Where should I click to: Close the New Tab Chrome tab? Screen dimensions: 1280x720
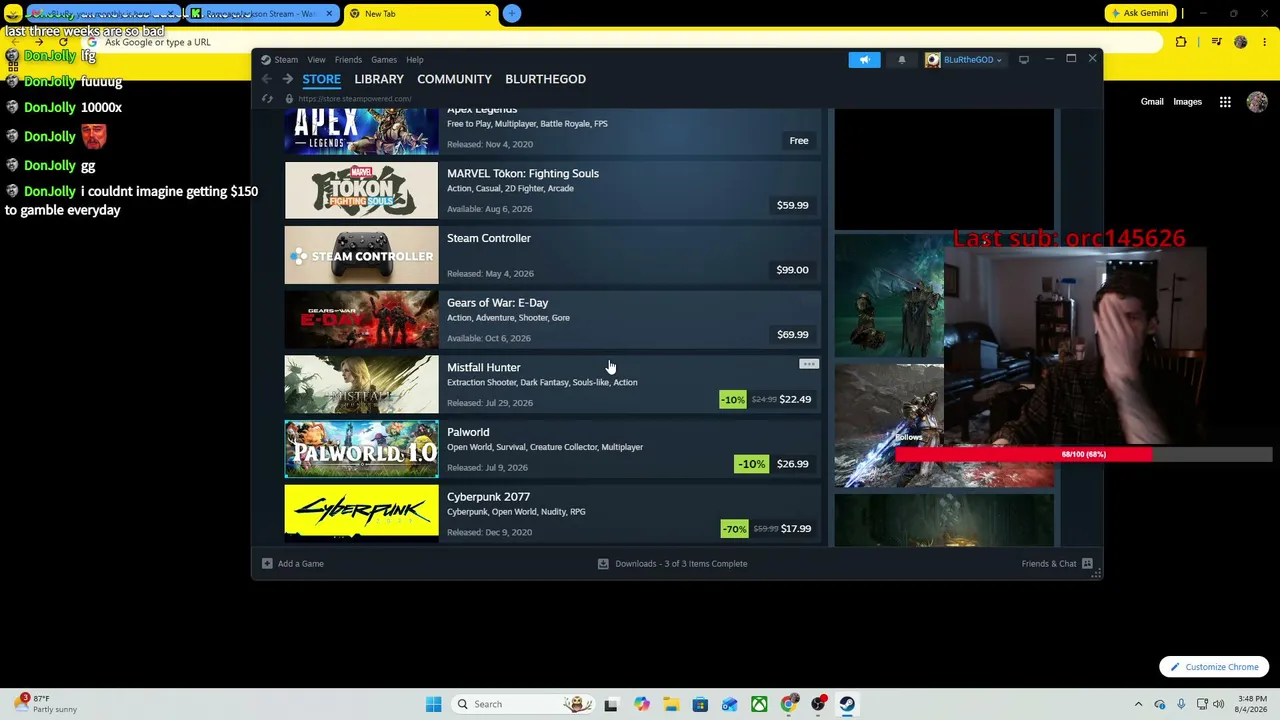click(x=488, y=14)
